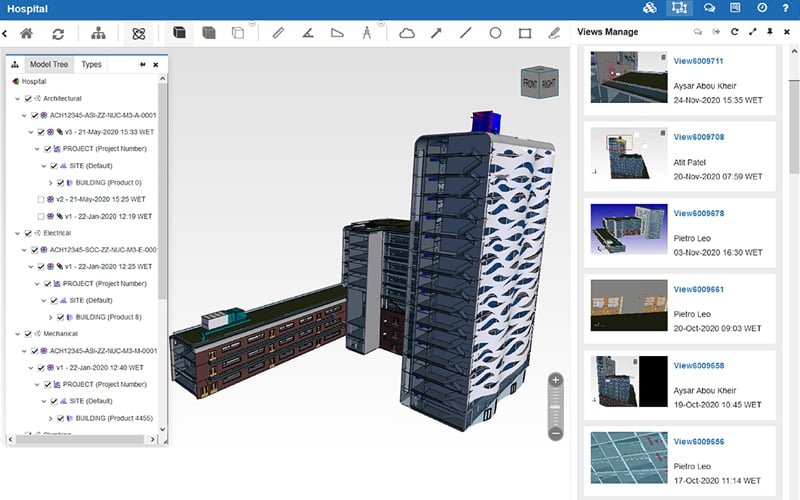Image resolution: width=800 pixels, height=500 pixels.
Task: Collapse the Electrical tree node
Action: click(x=18, y=233)
